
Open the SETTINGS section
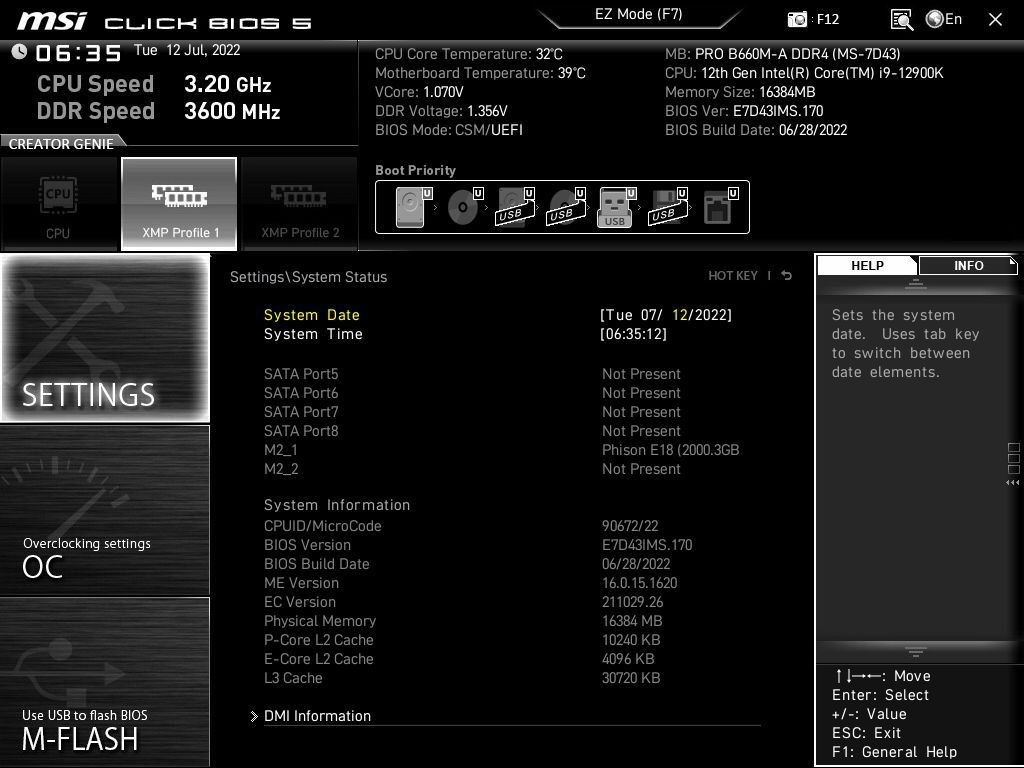[x=105, y=338]
